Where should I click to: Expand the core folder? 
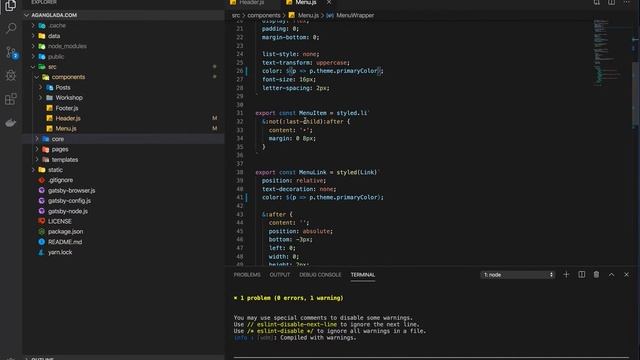37,139
